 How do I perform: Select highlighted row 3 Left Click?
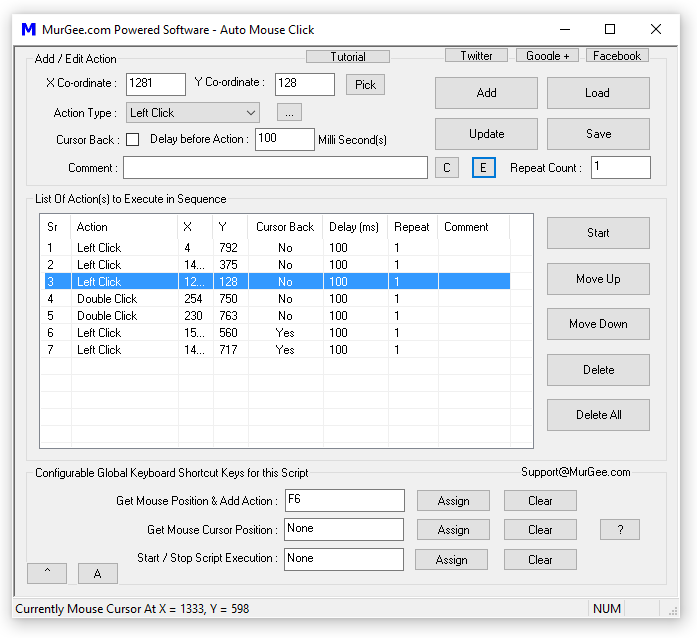[277, 281]
